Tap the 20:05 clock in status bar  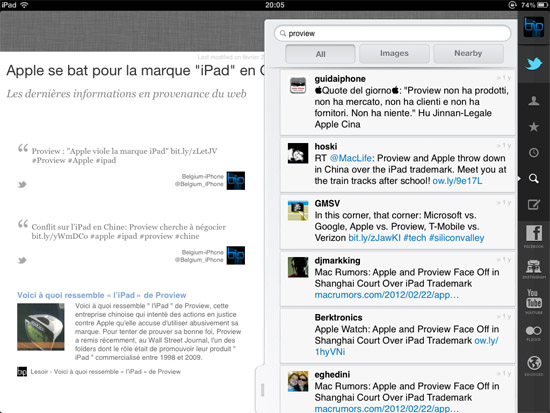pos(275,5)
